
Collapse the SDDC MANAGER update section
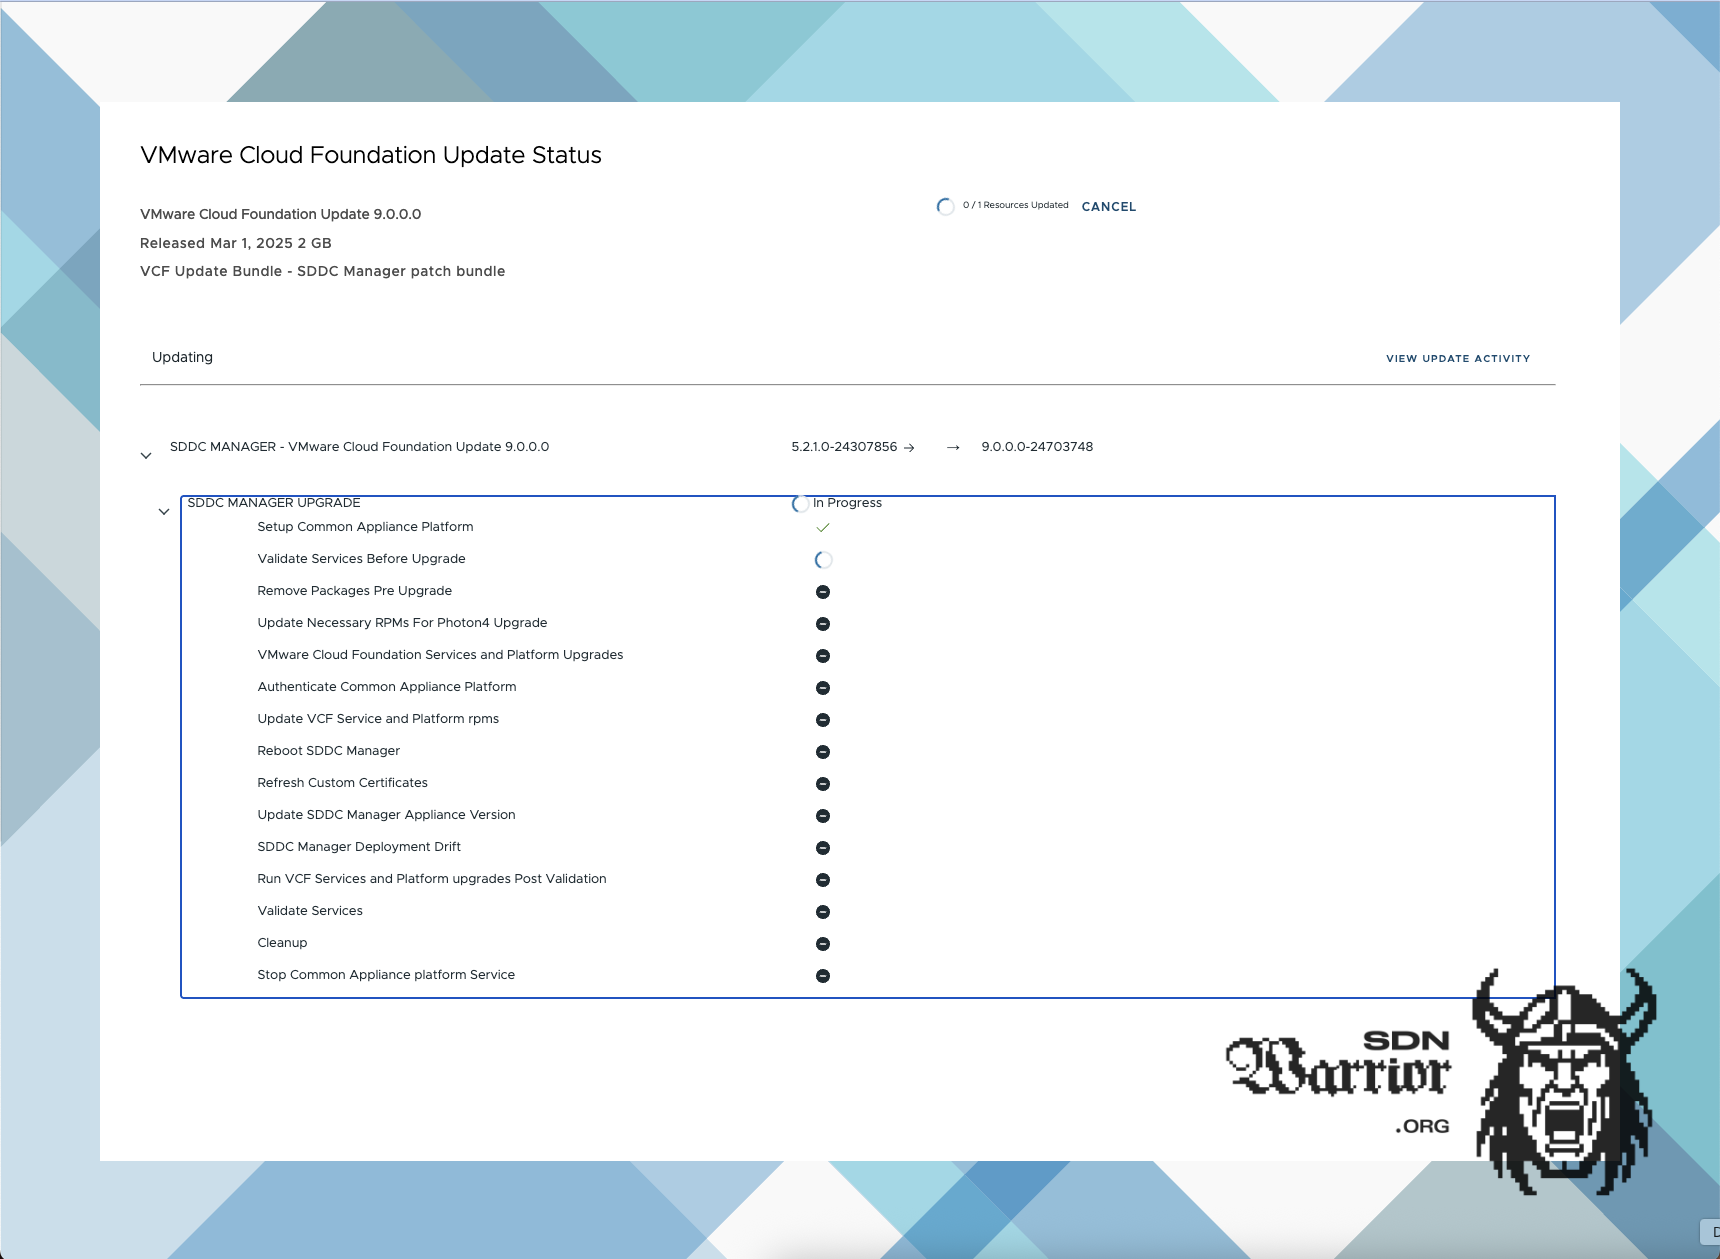click(x=145, y=455)
